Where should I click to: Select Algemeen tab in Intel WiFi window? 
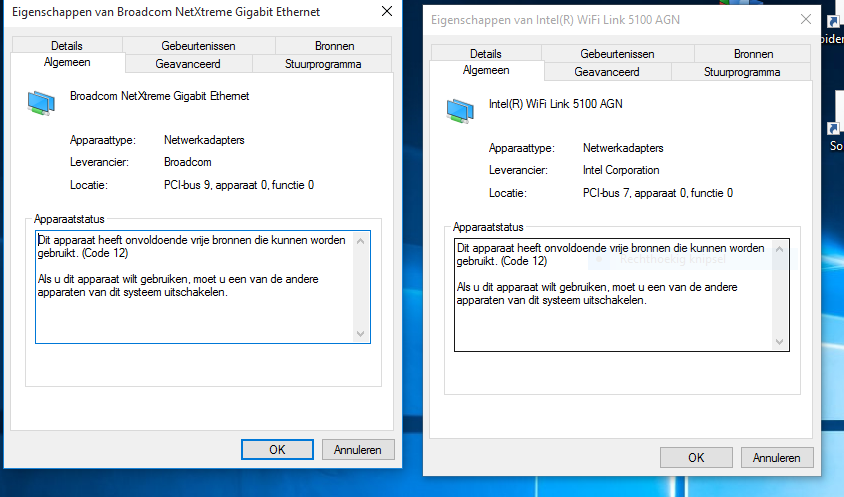[486, 71]
